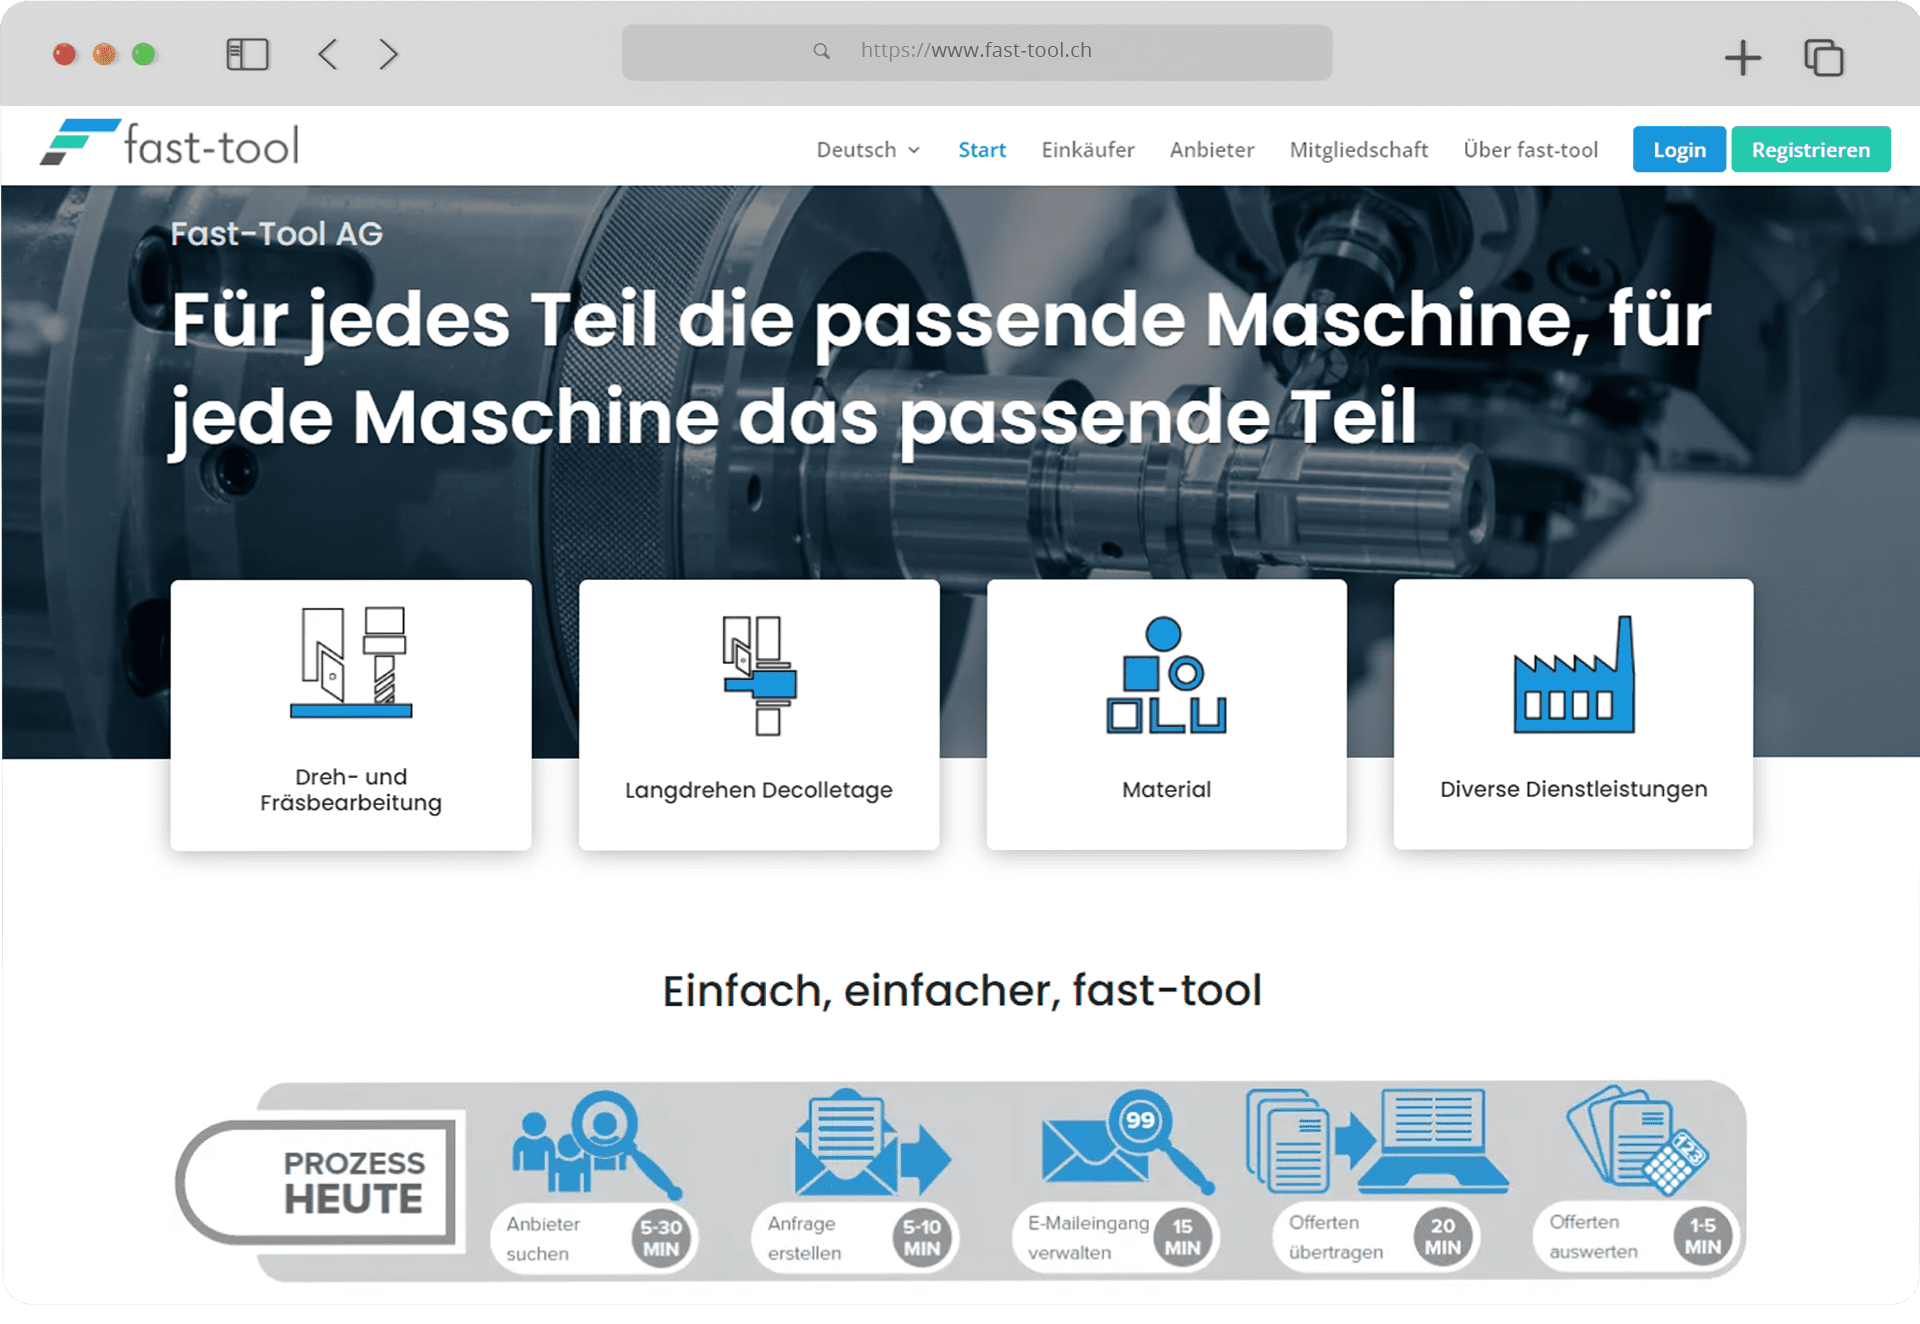Viewport: 1920px width, 1324px height.
Task: Open a new browser tab with the plus icon
Action: pos(1743,57)
